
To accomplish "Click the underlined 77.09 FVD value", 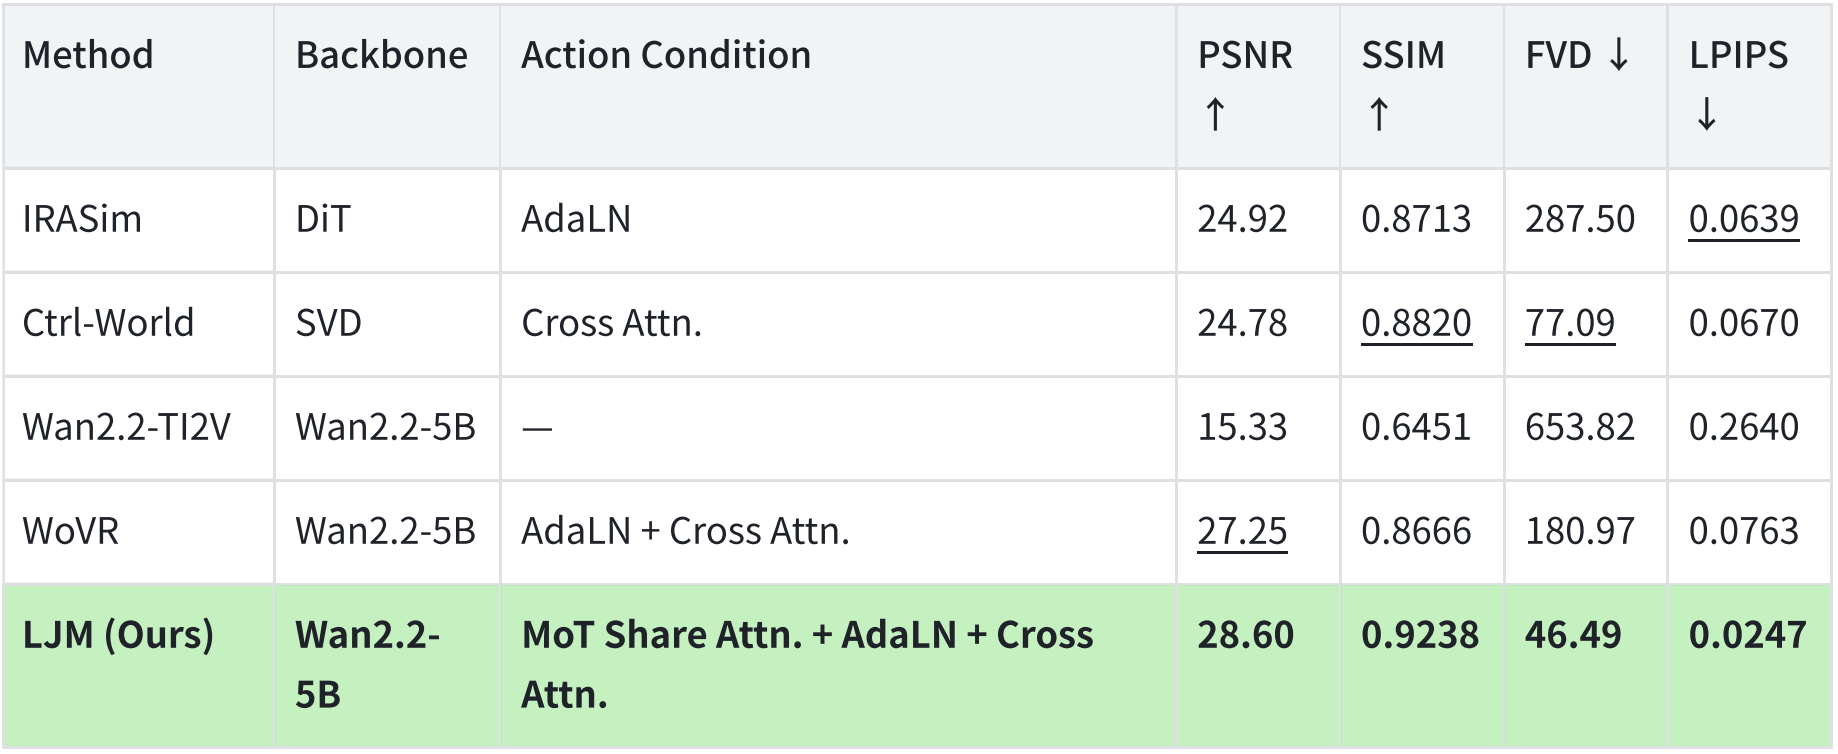I will pyautogui.click(x=1569, y=323).
